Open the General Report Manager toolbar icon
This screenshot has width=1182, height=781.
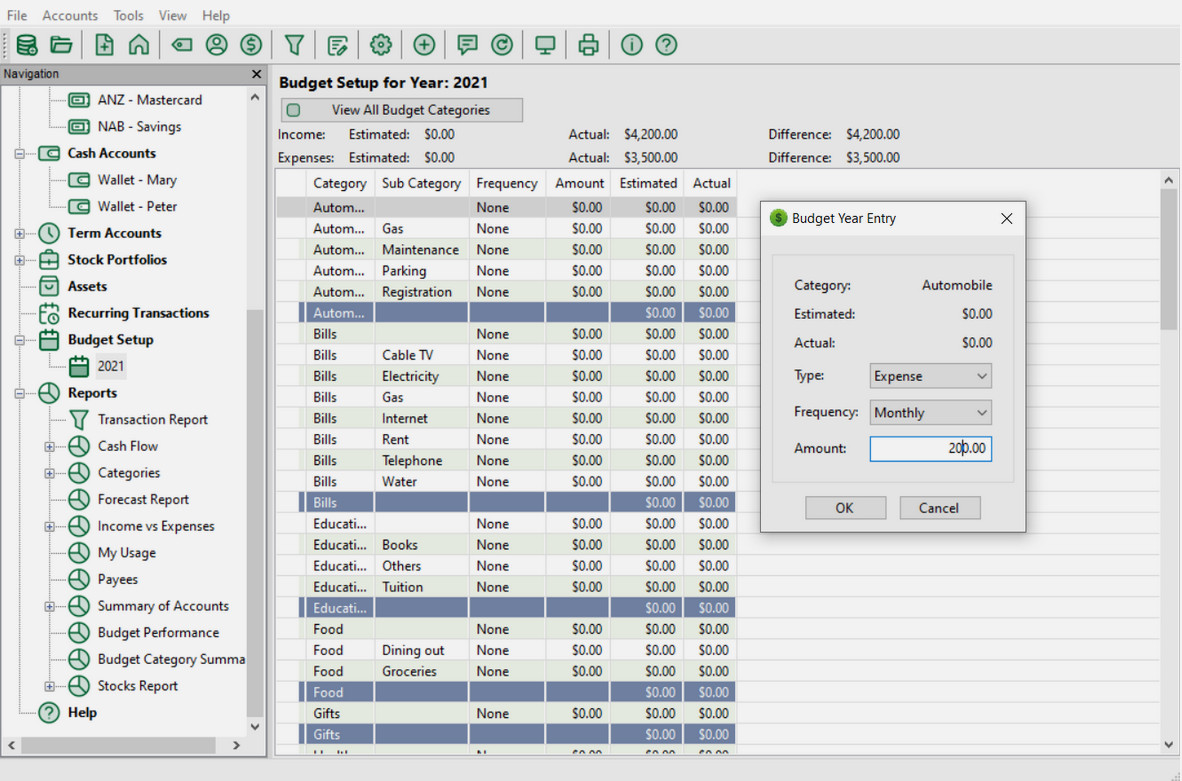[x=337, y=45]
